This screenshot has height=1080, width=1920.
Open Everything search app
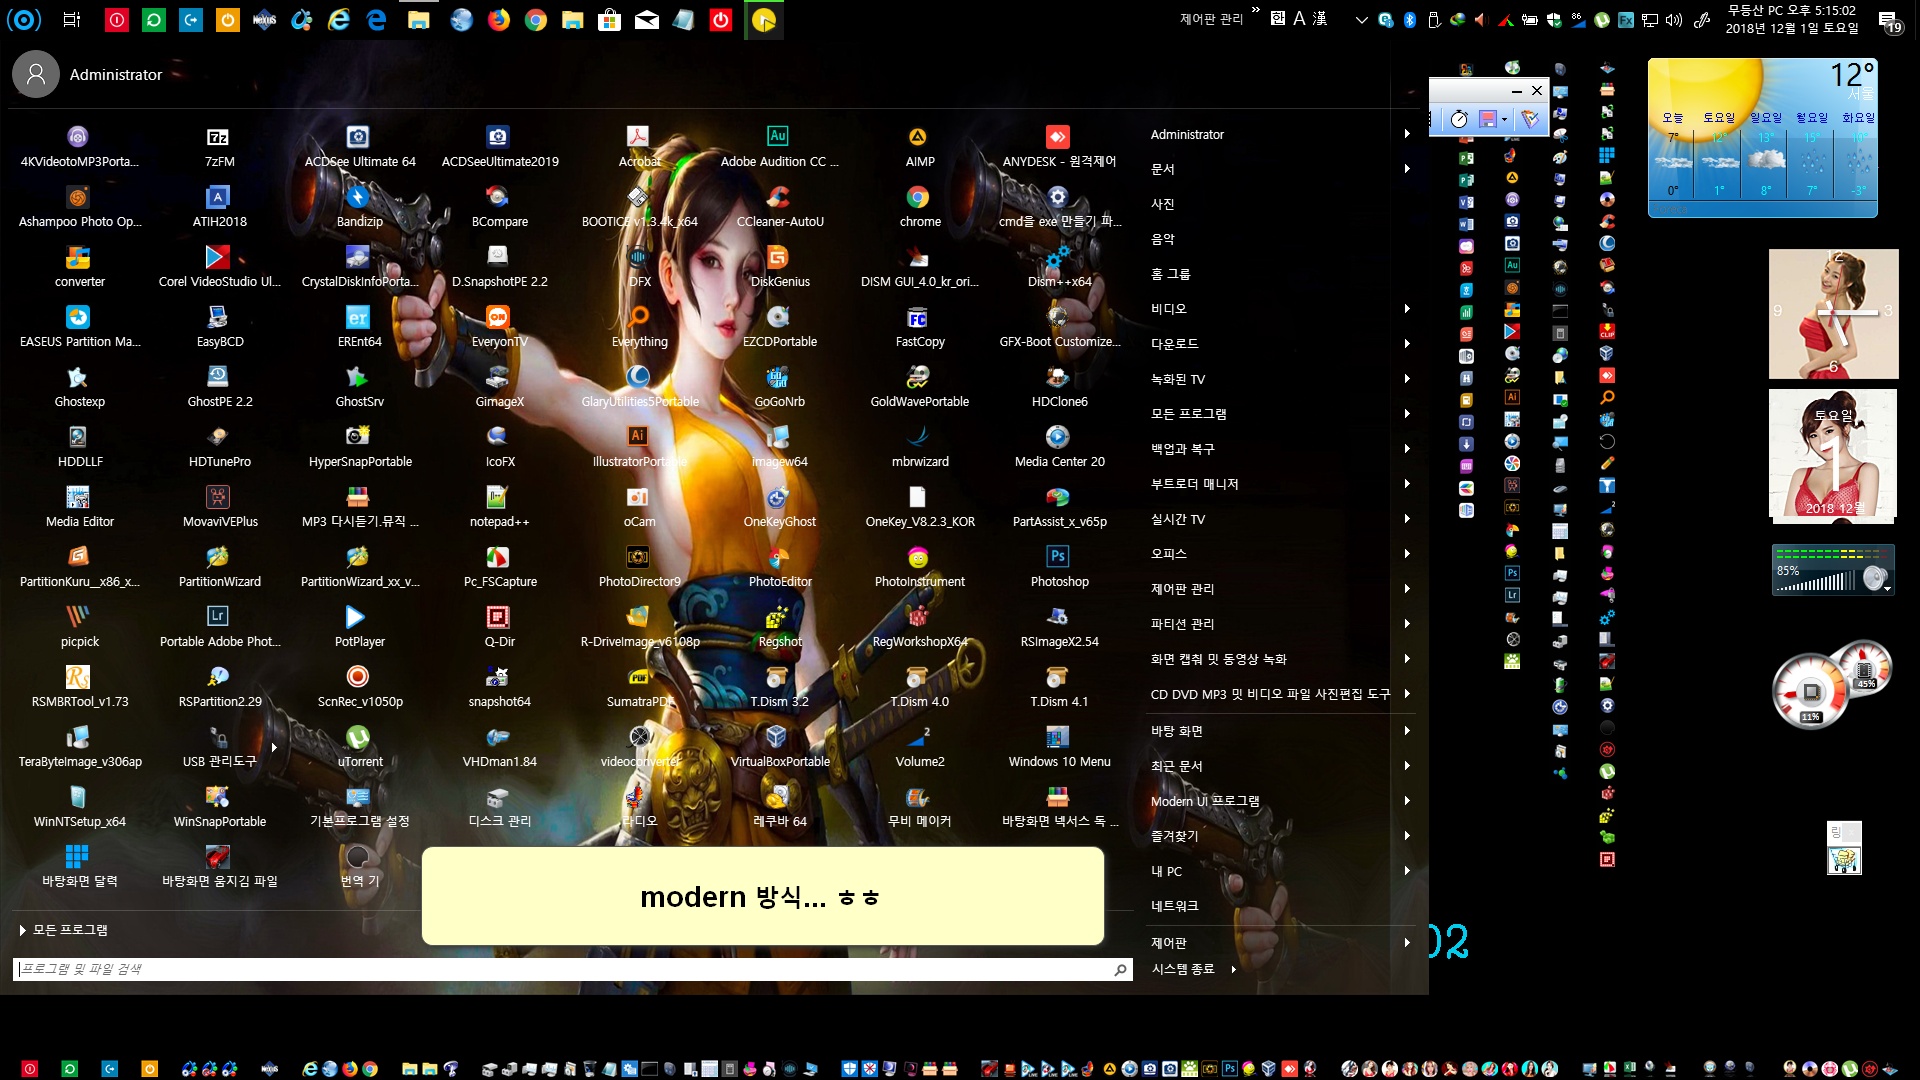coord(638,317)
